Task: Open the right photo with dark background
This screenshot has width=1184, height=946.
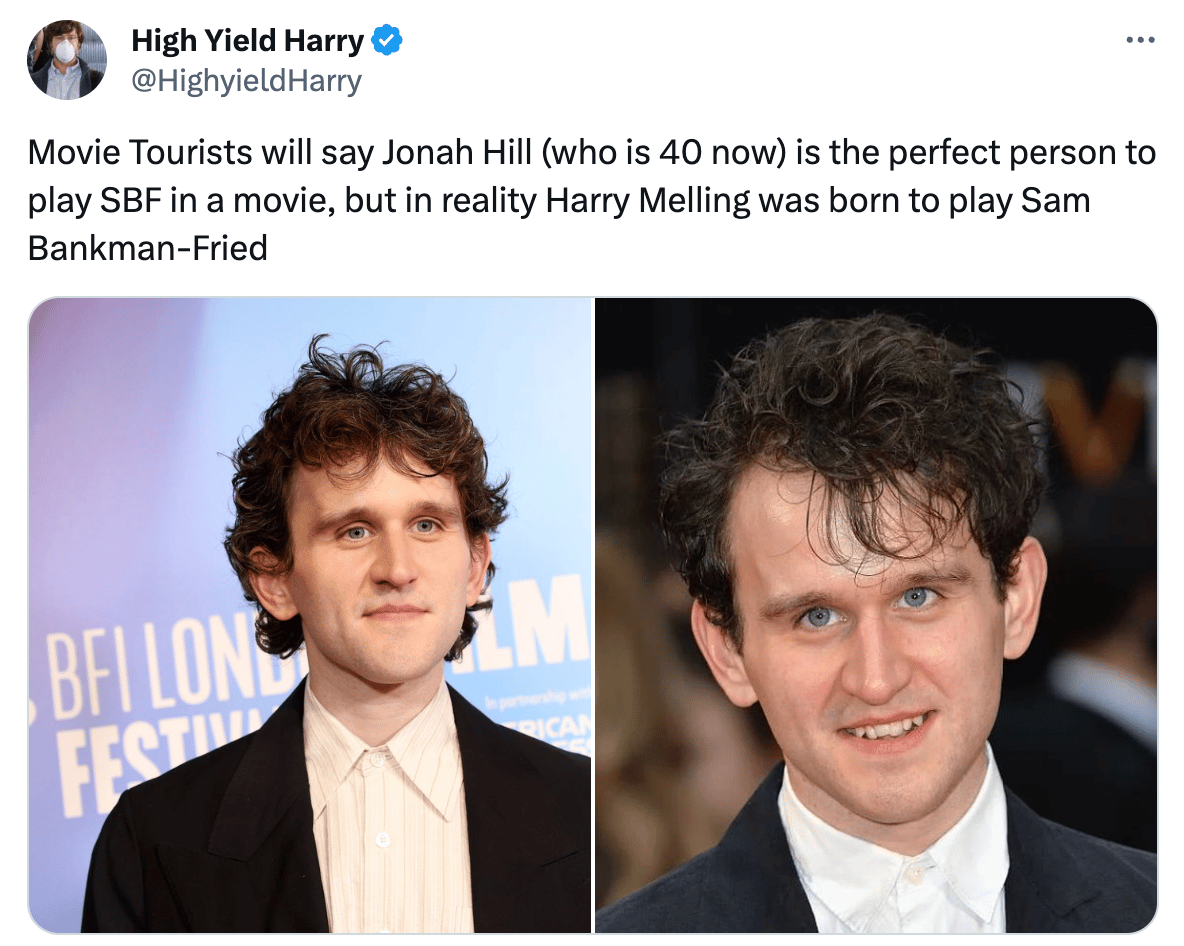Action: [876, 615]
